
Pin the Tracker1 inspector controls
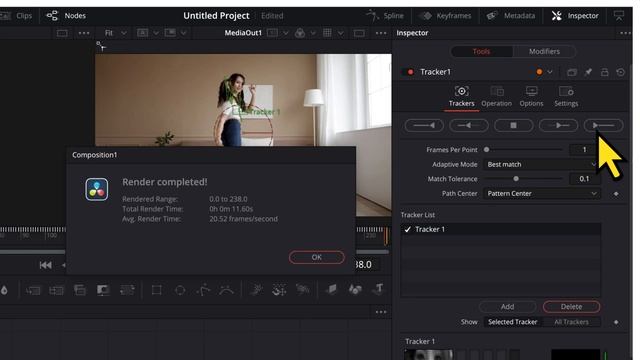point(588,72)
